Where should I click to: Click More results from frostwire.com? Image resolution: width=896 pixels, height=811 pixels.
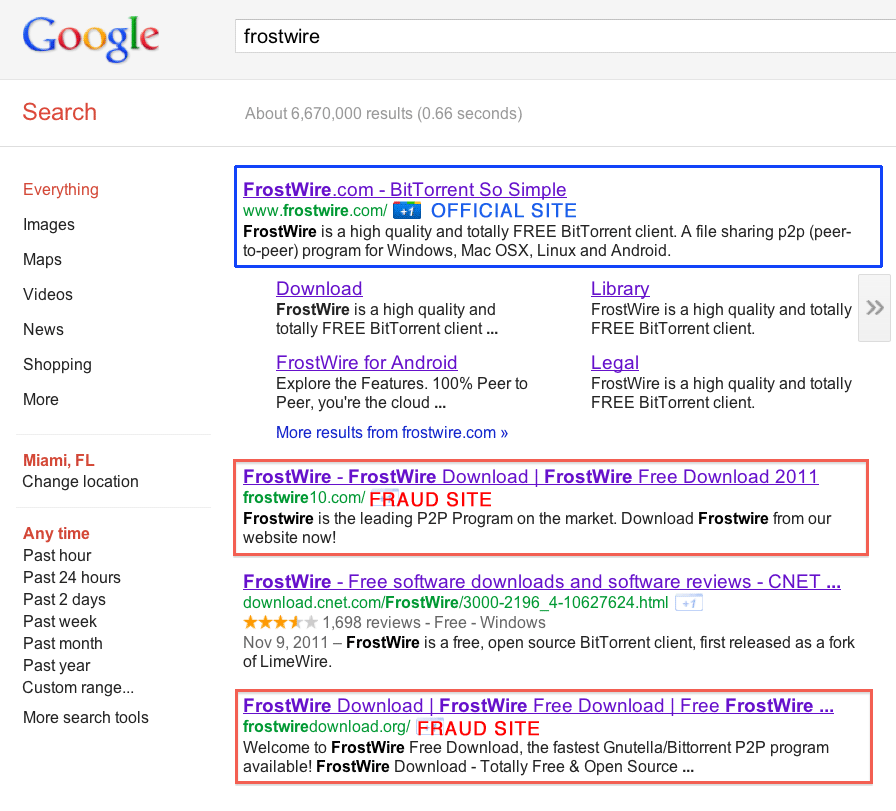pyautogui.click(x=392, y=433)
